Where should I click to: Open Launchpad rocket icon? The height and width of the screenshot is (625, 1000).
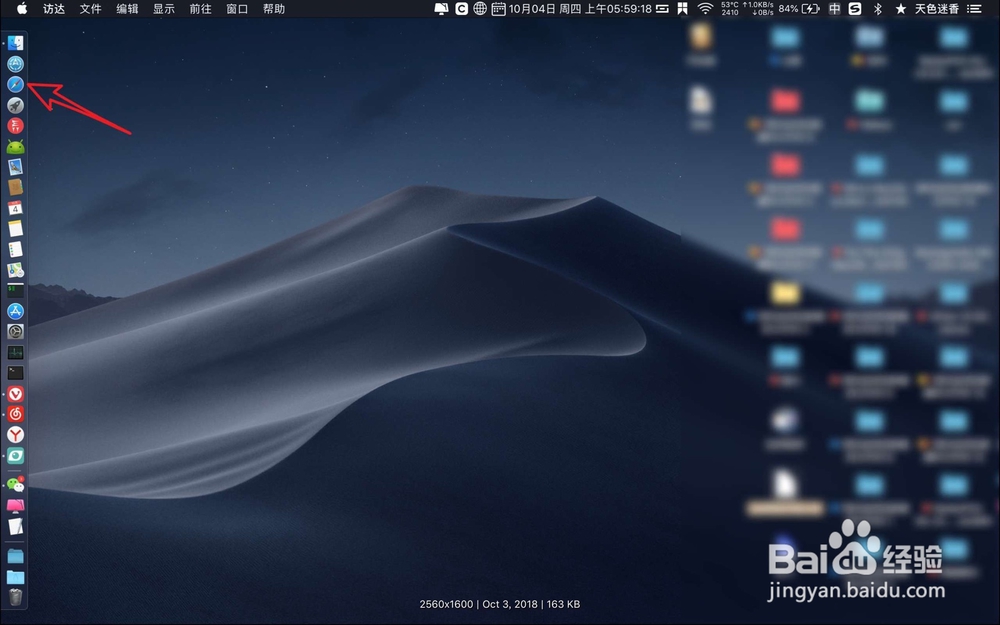pos(15,105)
